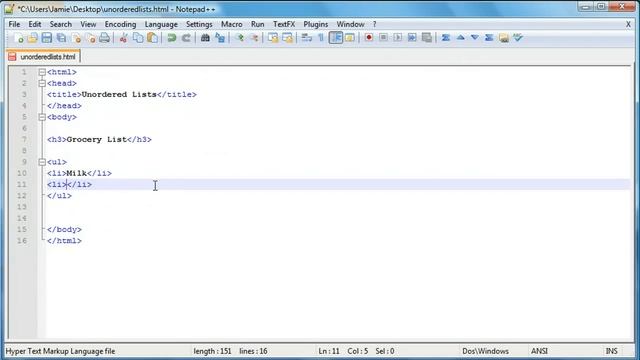Viewport: 640px width, 360px height.
Task: Click the Open file folder icon
Action: tap(33, 38)
